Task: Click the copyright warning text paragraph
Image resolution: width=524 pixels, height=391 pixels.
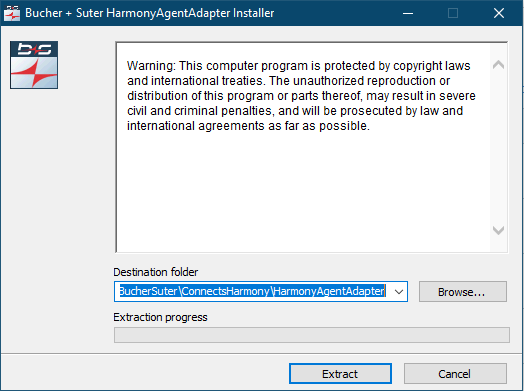Action: (x=301, y=96)
